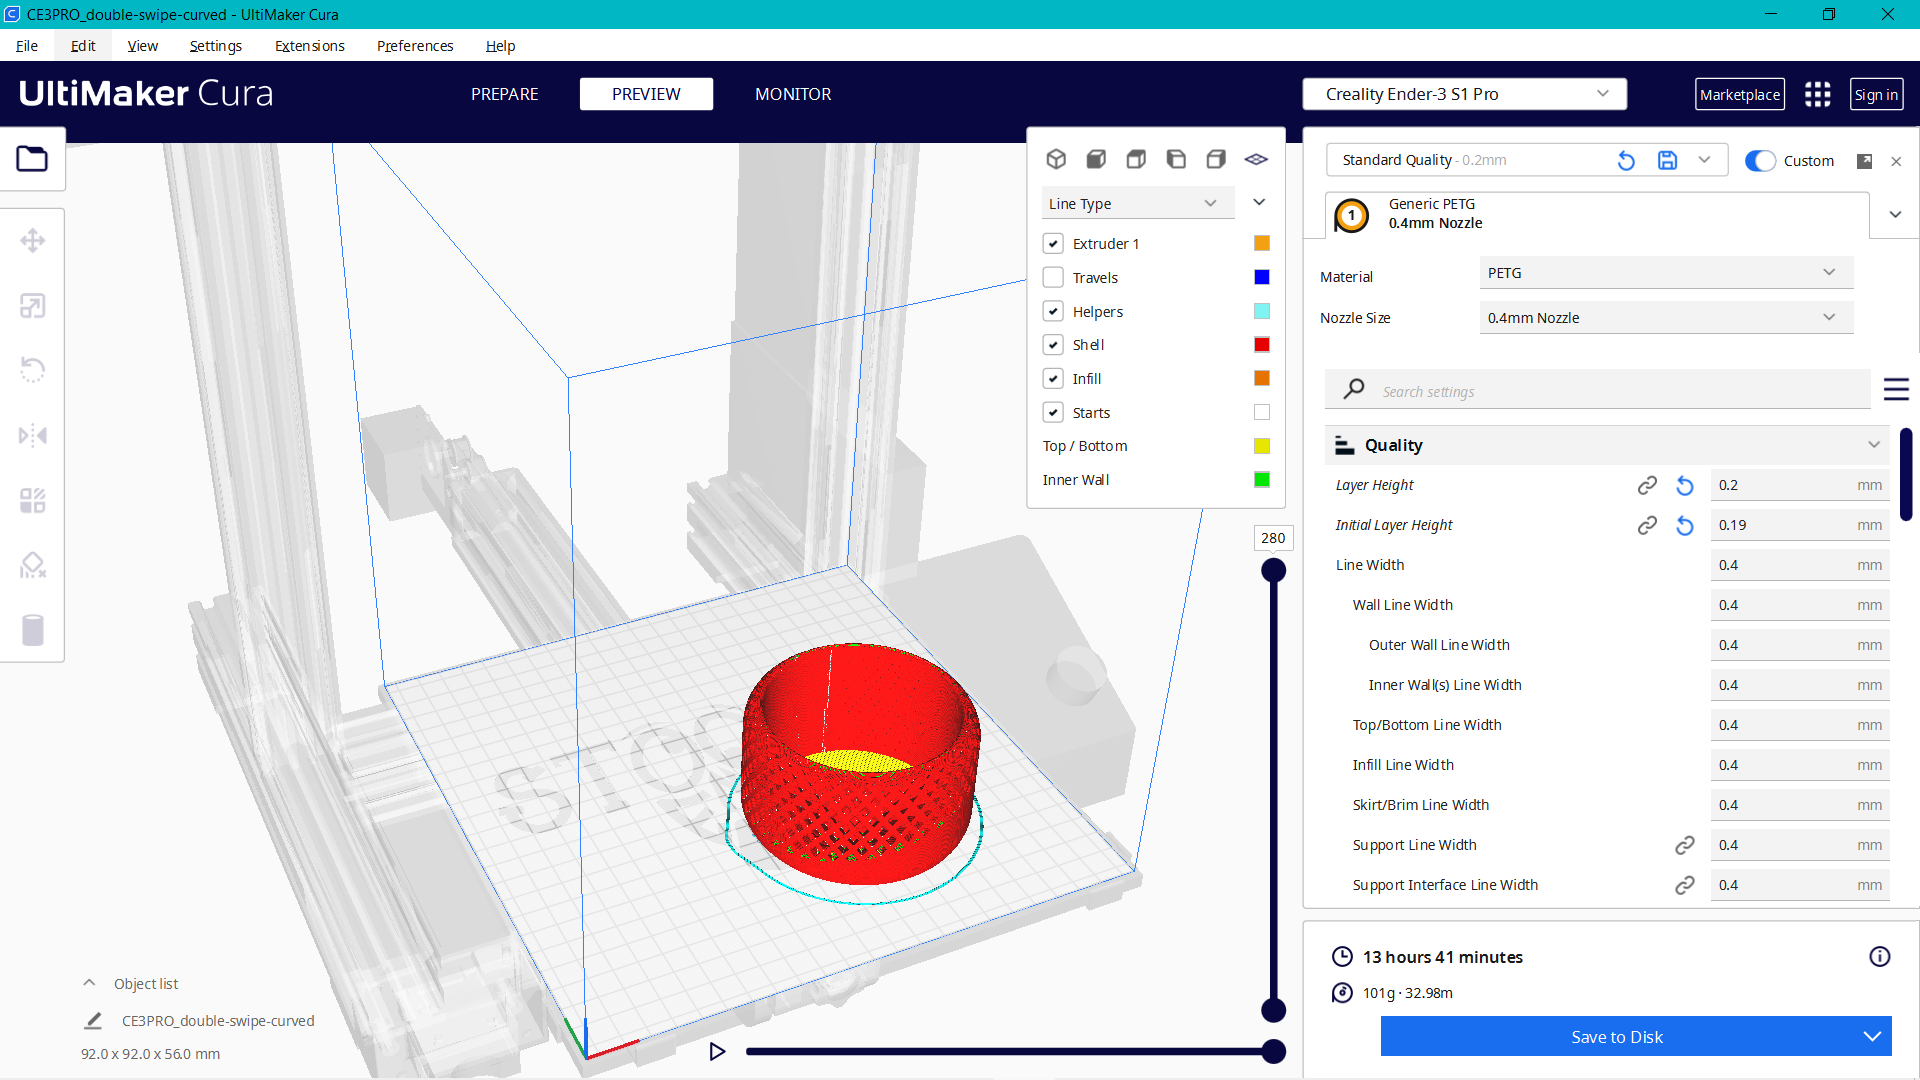Open settings visibility hamburger menu

tap(1896, 390)
